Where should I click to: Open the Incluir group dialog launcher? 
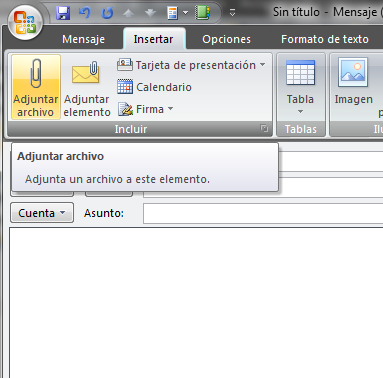pyautogui.click(x=264, y=129)
